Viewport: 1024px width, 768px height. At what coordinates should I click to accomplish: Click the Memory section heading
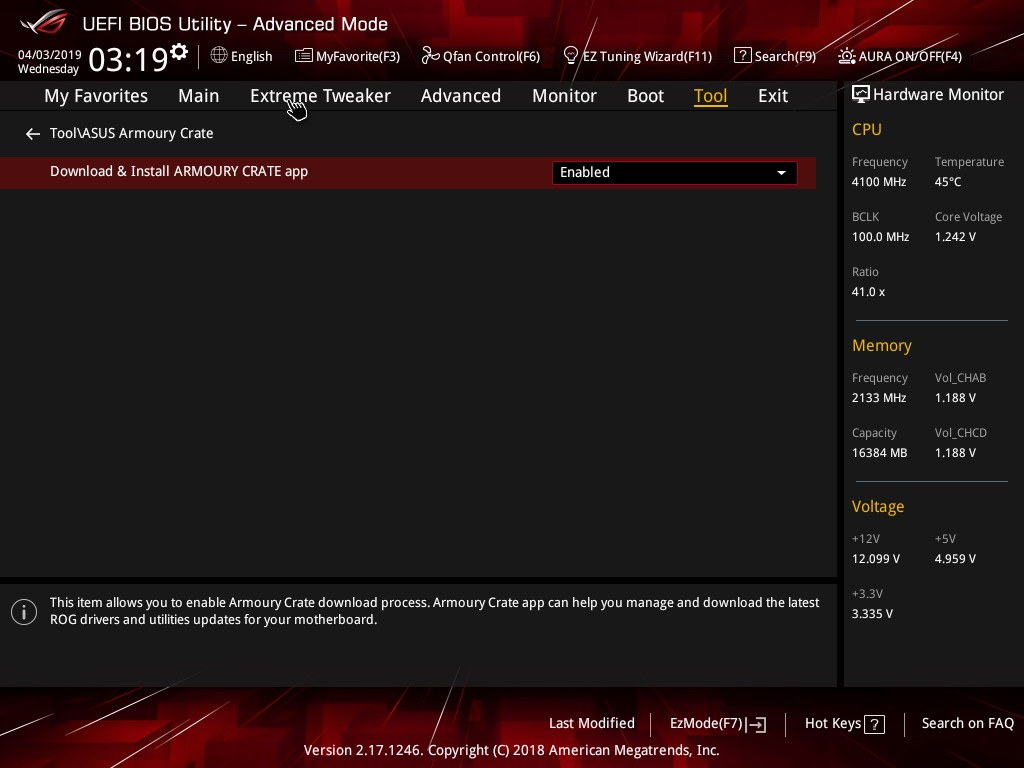click(x=882, y=345)
